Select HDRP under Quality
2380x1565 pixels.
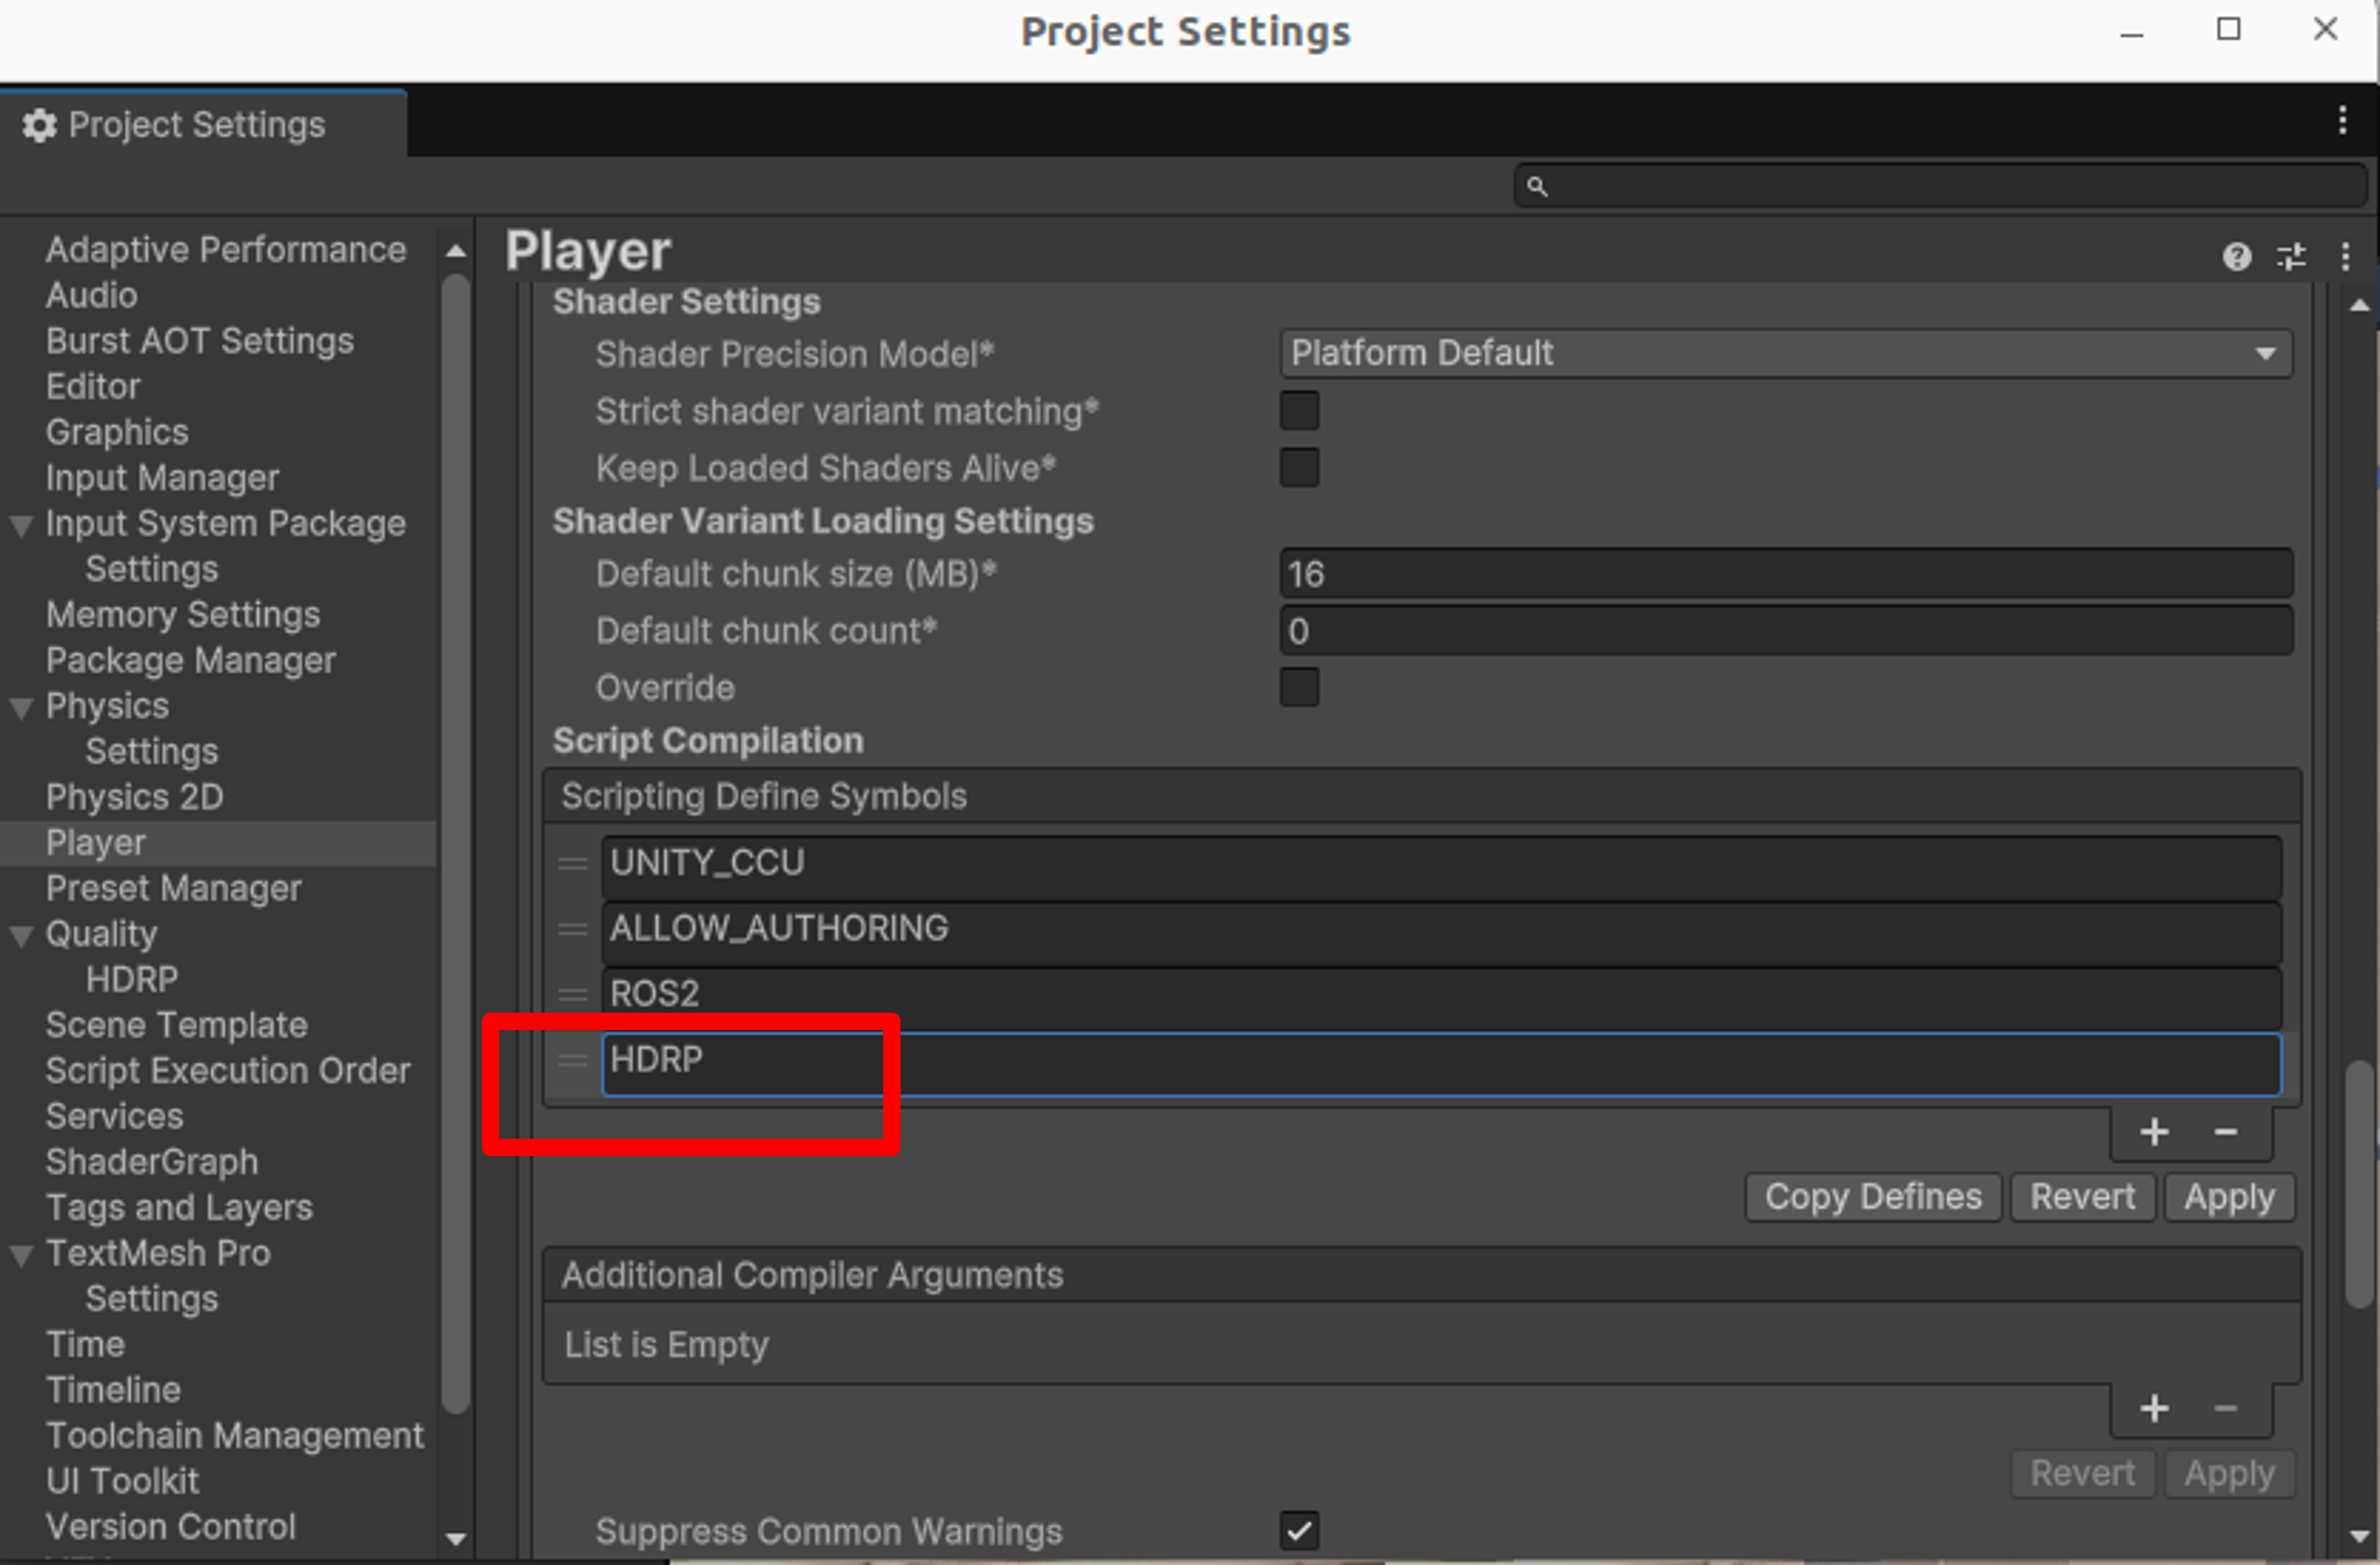(x=132, y=979)
